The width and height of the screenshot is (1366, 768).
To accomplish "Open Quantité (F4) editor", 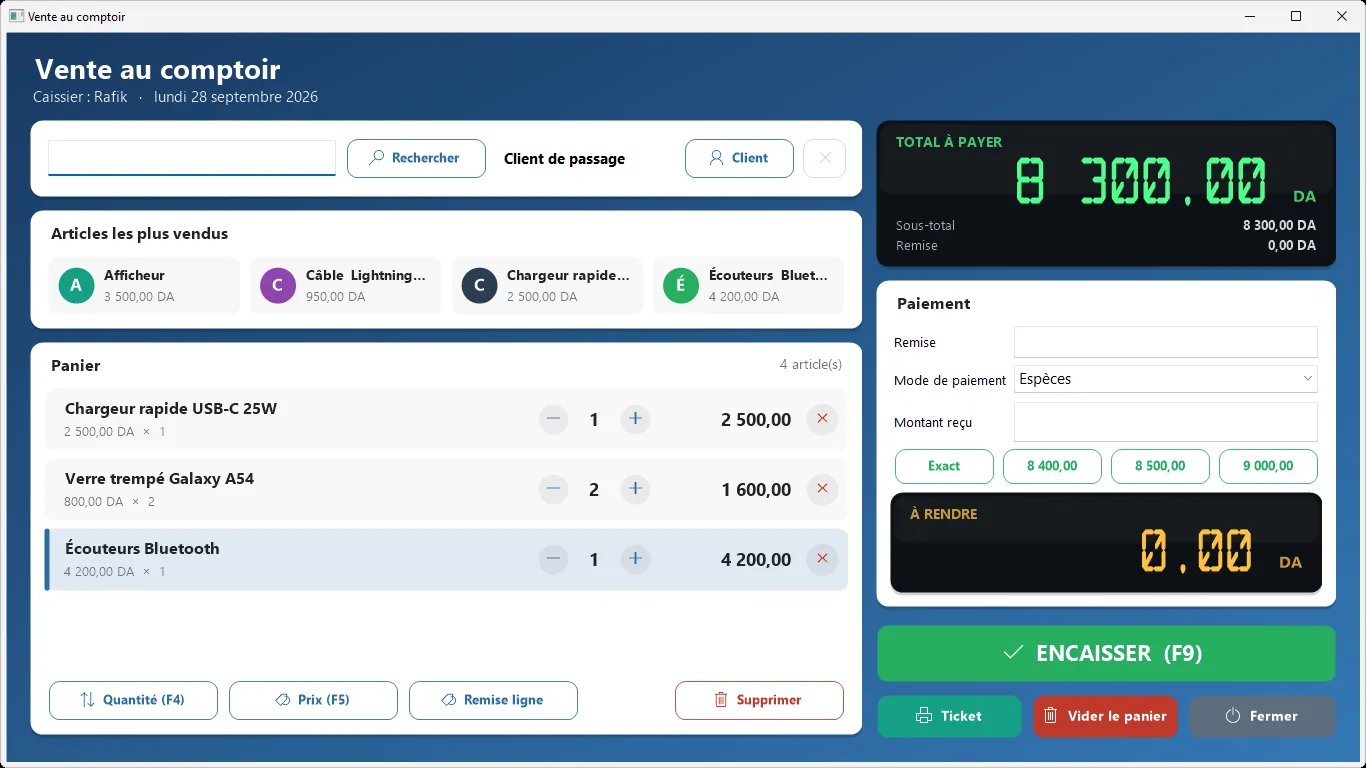I will (133, 700).
